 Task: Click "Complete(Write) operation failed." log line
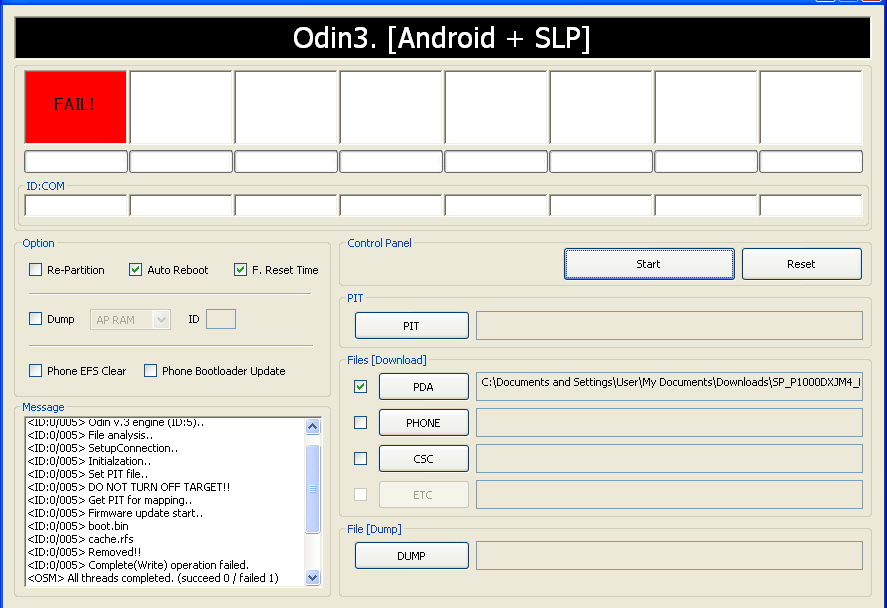tap(138, 565)
